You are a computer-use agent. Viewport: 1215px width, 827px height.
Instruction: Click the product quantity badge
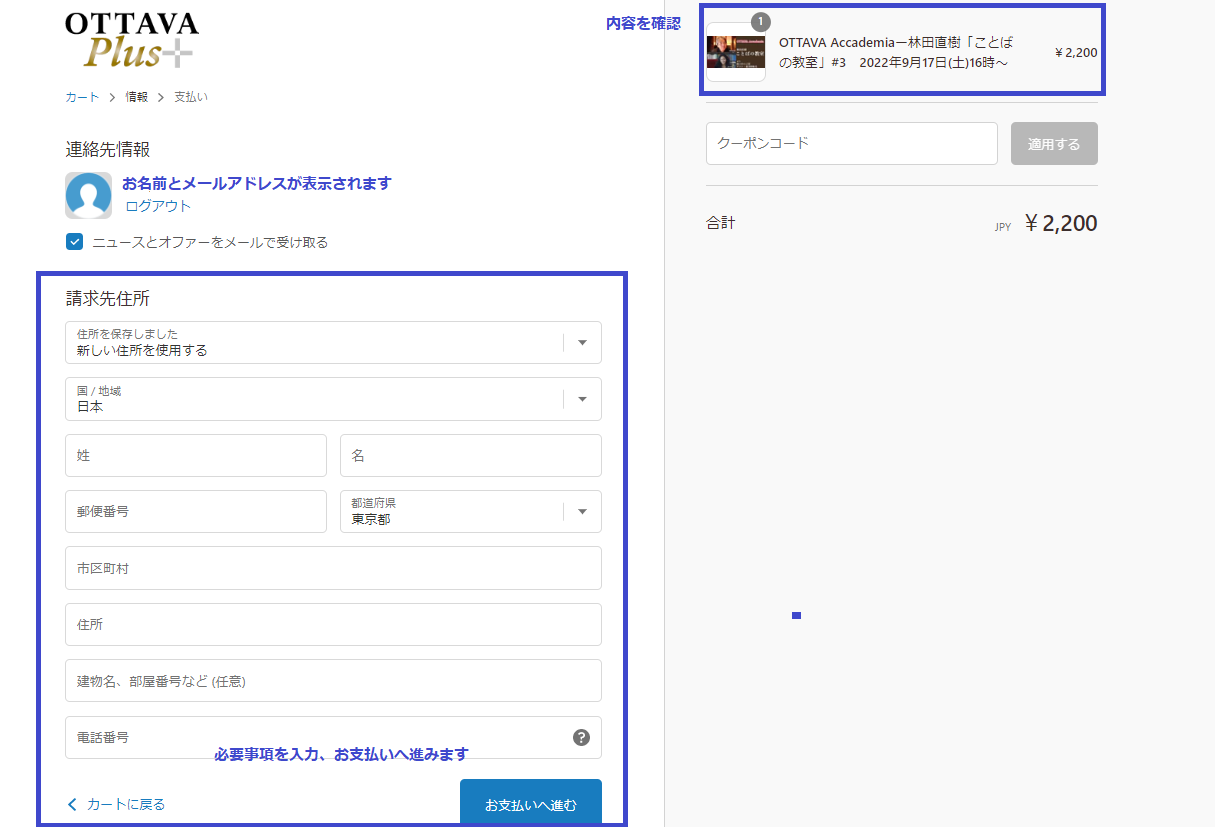tap(761, 21)
